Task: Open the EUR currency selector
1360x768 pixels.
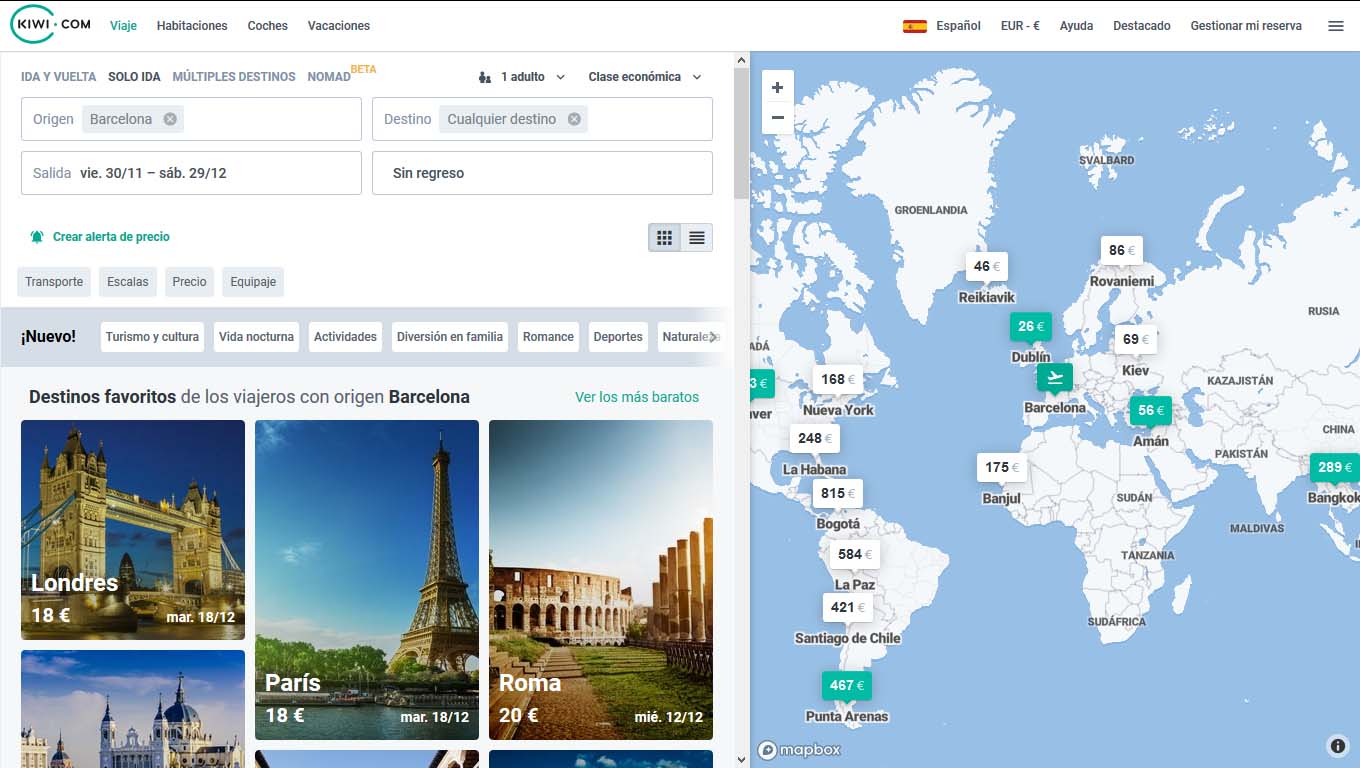Action: (x=1019, y=26)
